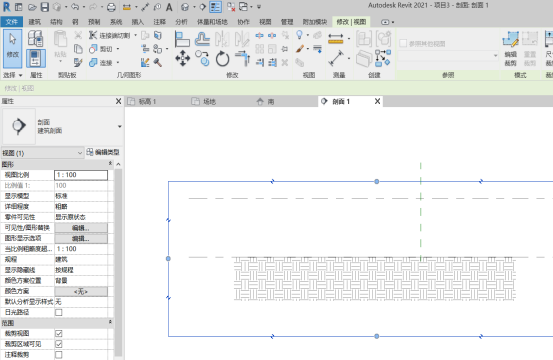Collapse the 范围 (Extents) section expander
Image resolution: width=553 pixels, height=360 pixels.
(110, 322)
